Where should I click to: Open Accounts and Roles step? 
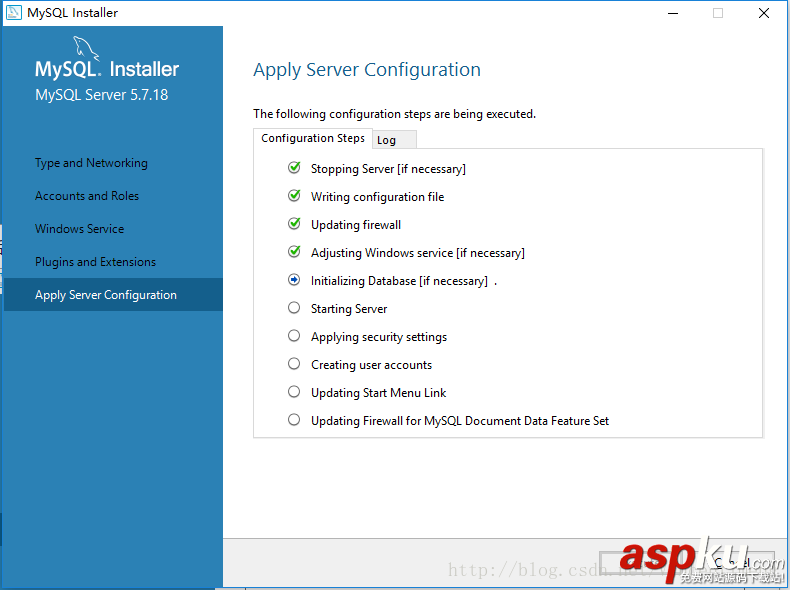tap(87, 196)
